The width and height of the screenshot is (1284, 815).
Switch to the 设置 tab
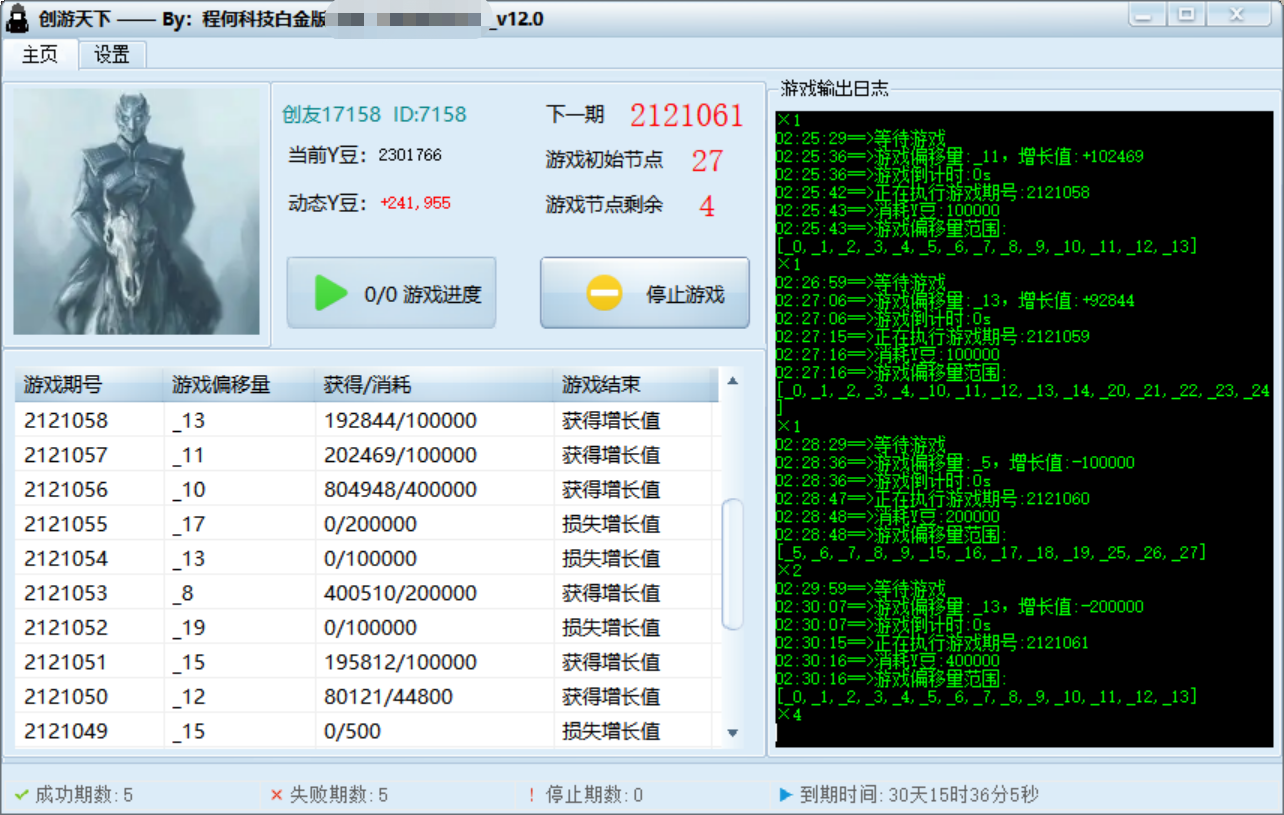[111, 55]
